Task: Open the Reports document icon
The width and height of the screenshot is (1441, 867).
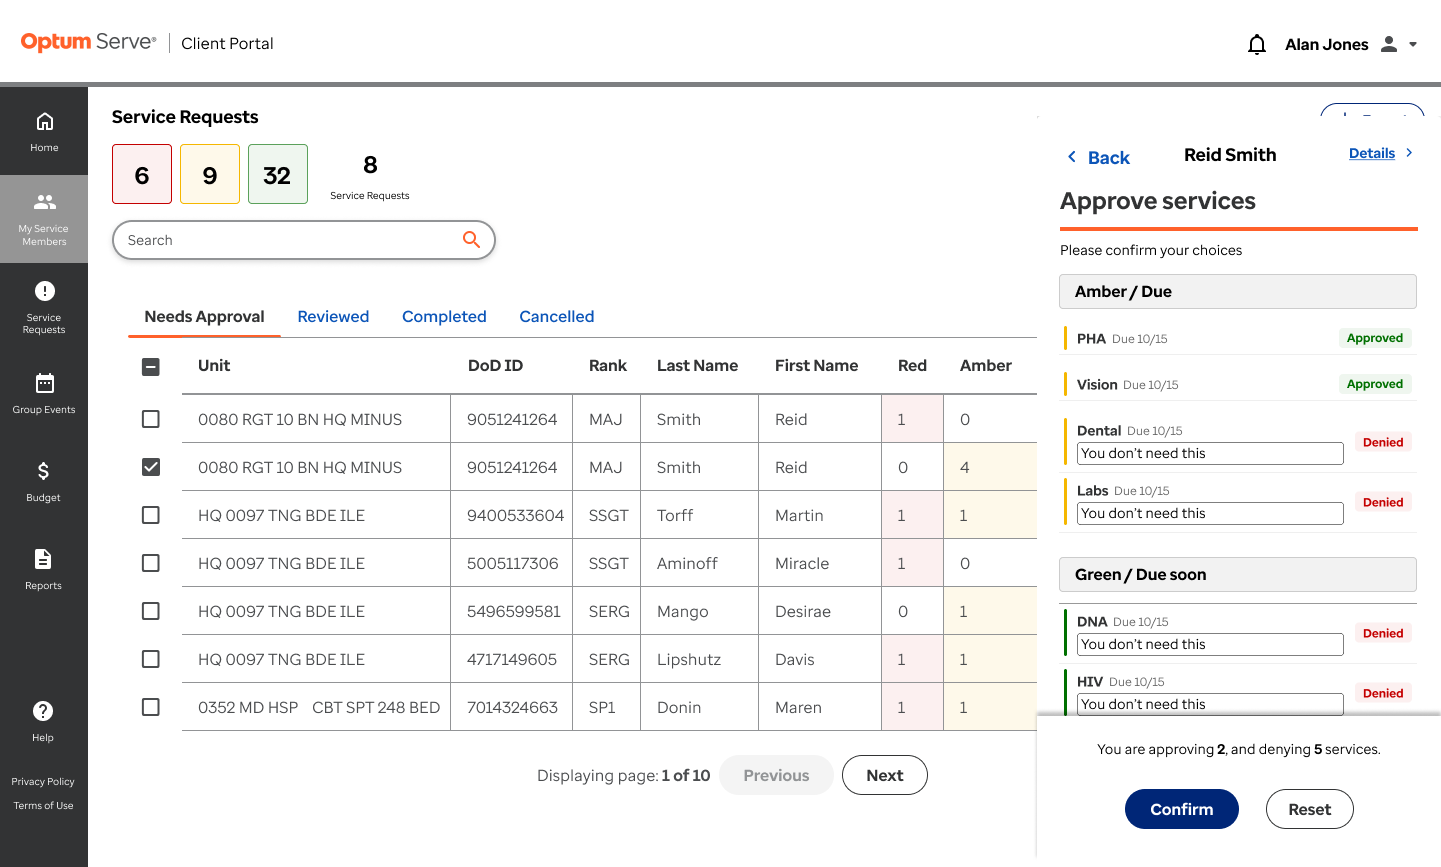Action: [x=43, y=559]
